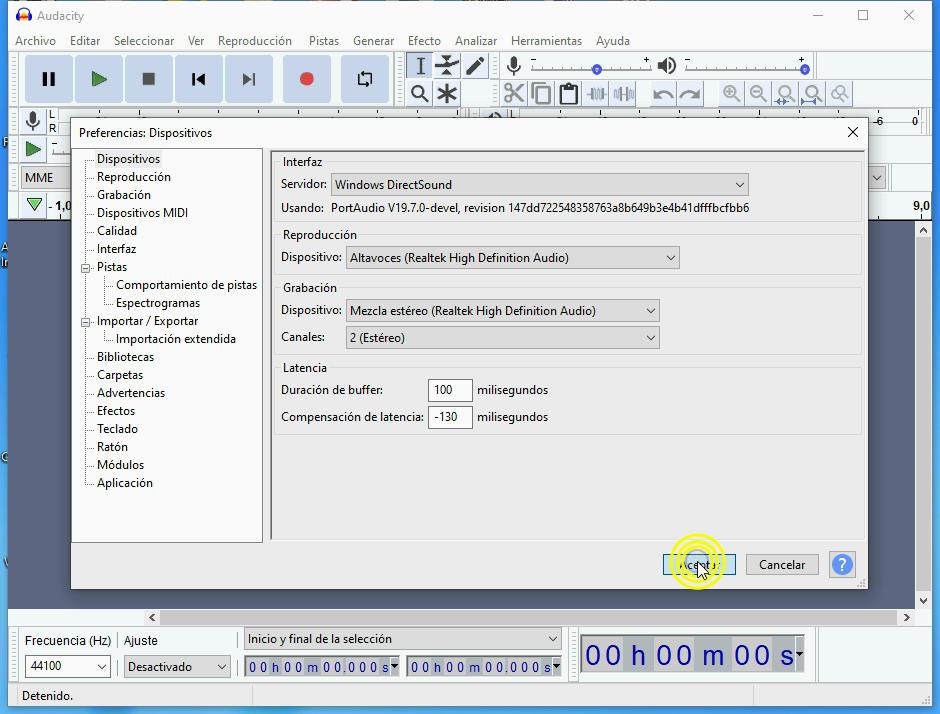The width and height of the screenshot is (940, 714).
Task: Skip to end of project
Action: point(249,79)
